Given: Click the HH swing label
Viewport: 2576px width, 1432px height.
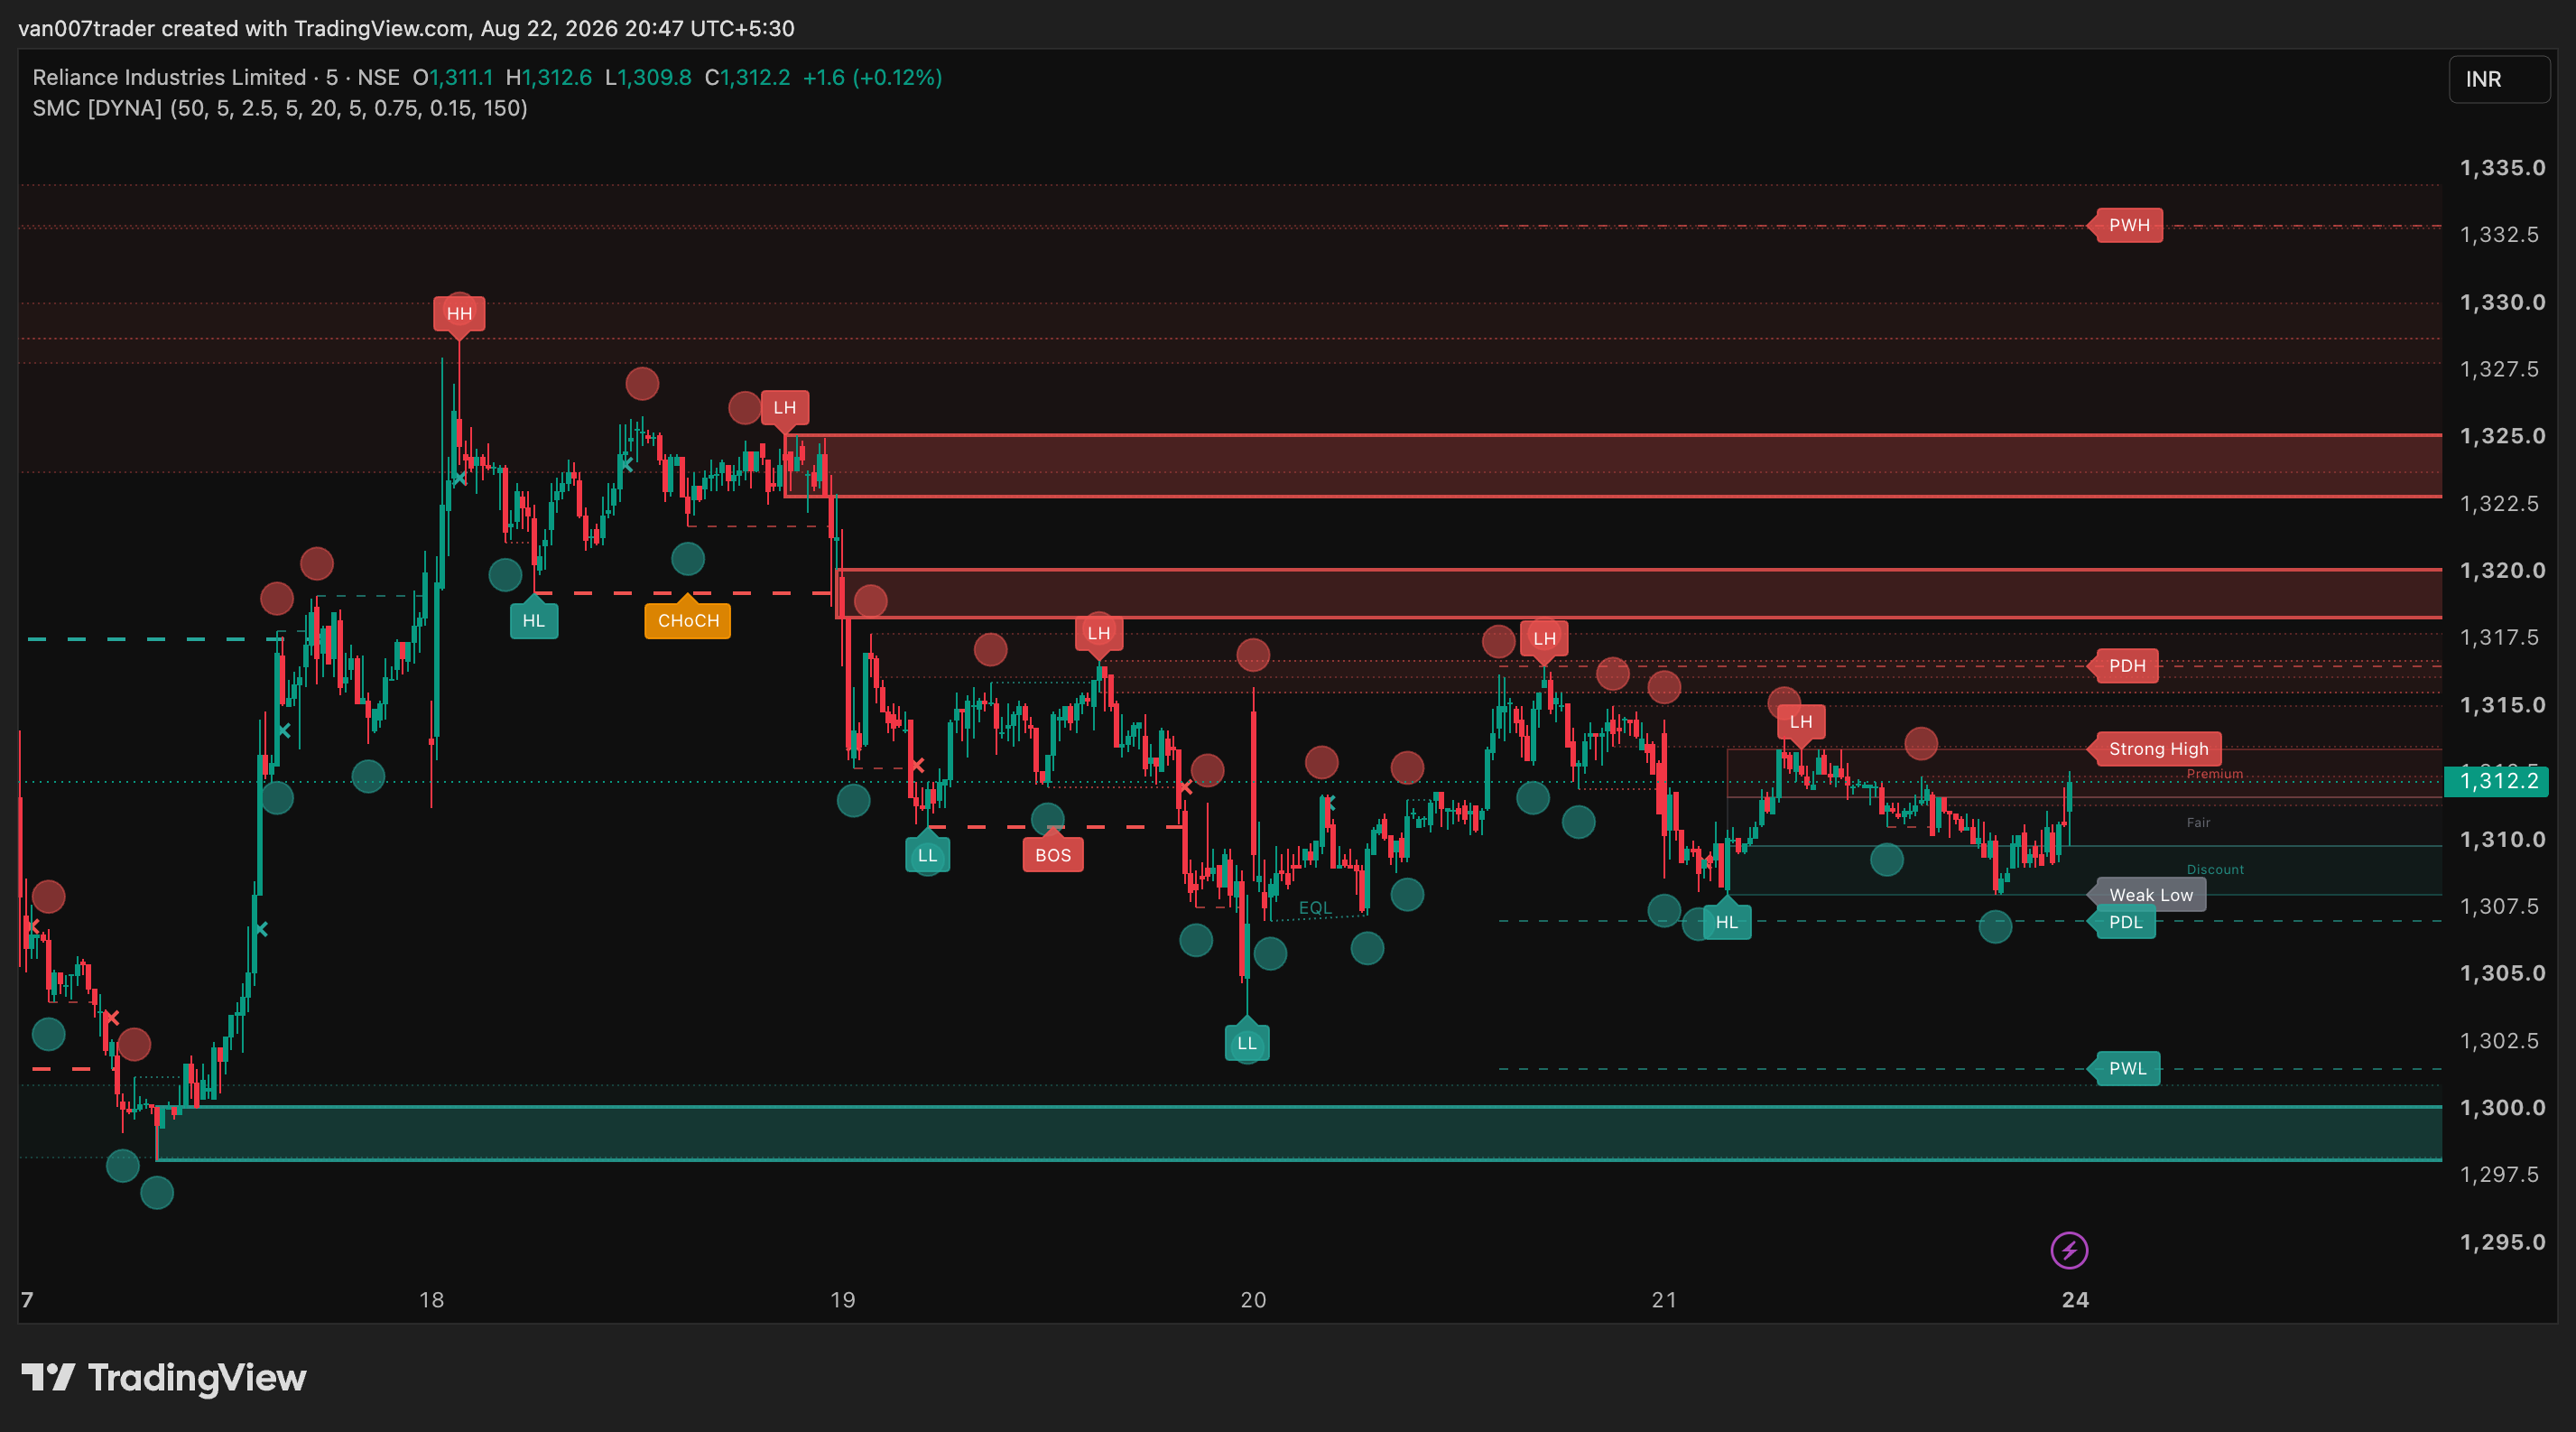Looking at the screenshot, I should pos(459,314).
